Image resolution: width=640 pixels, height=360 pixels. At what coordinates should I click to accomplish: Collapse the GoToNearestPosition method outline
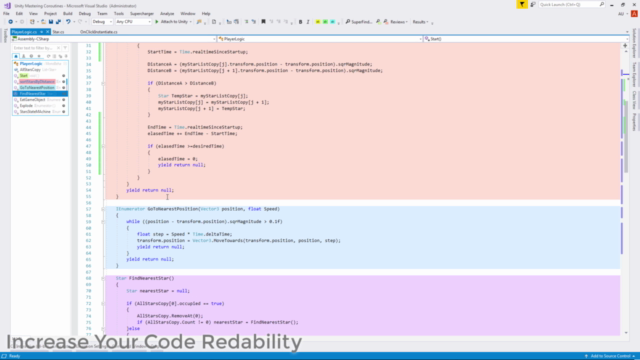click(103, 209)
